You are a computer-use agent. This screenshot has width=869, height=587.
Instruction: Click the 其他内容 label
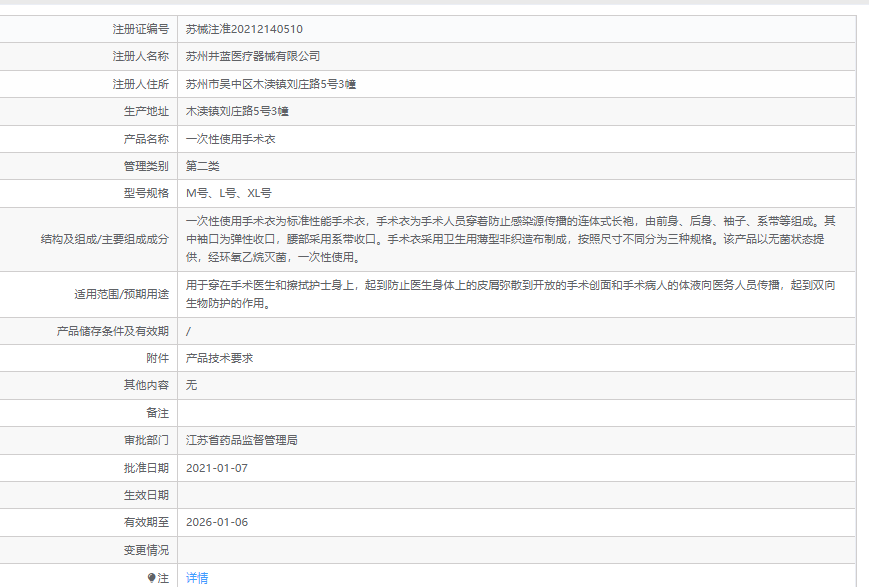pos(146,385)
